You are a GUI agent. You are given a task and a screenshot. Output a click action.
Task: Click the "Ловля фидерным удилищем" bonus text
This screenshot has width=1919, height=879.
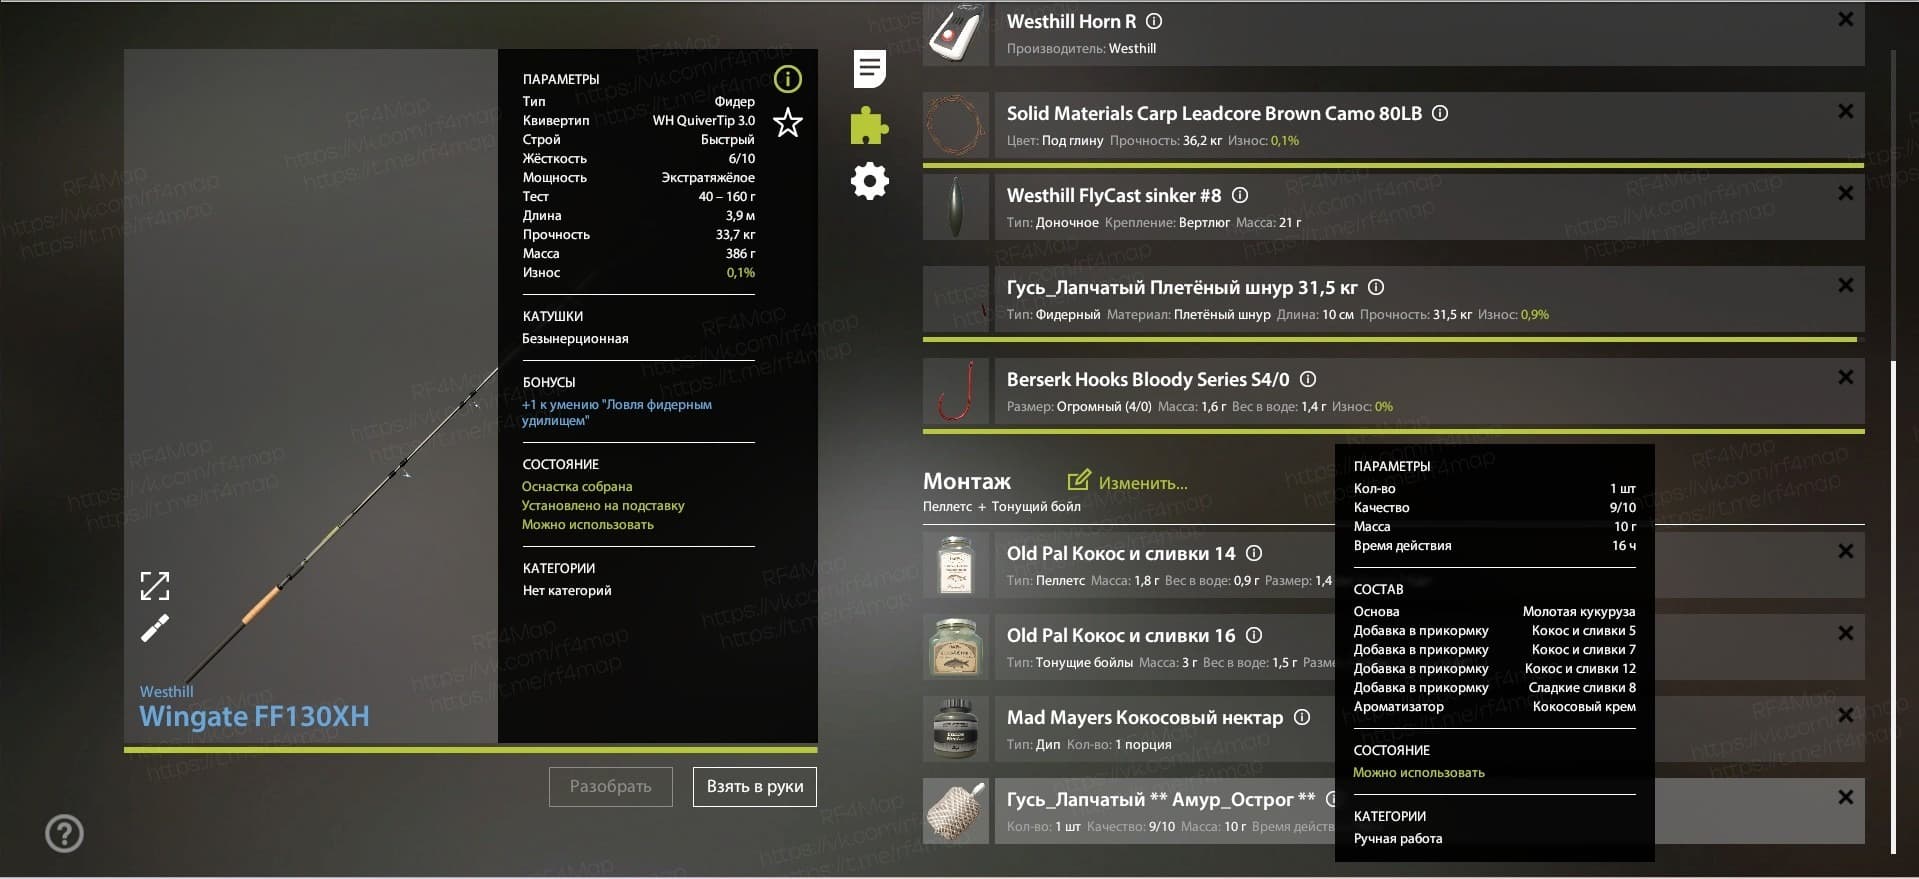pyautogui.click(x=617, y=412)
